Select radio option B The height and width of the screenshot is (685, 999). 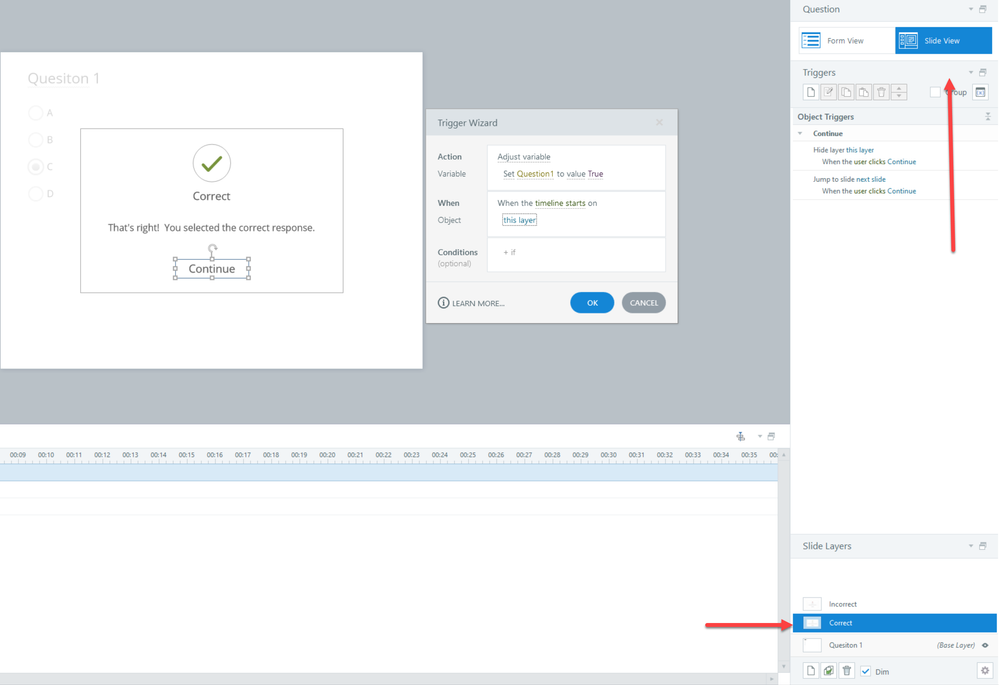(x=36, y=140)
